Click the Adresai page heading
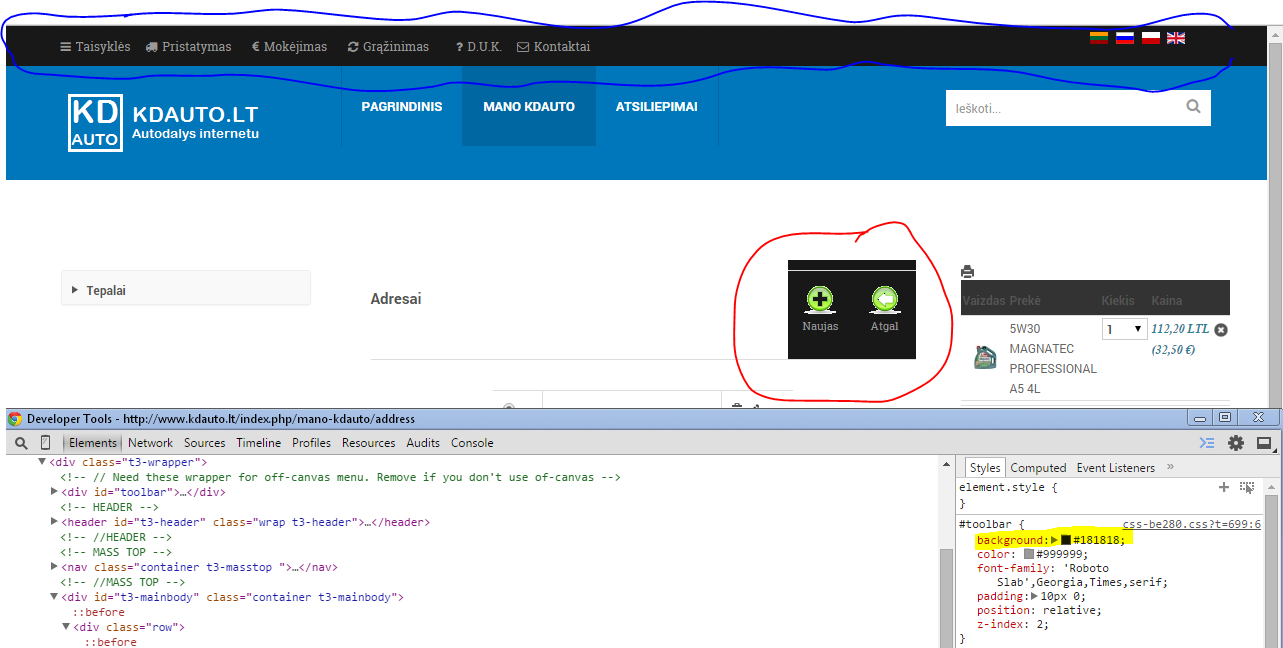1283x648 pixels. click(x=396, y=299)
